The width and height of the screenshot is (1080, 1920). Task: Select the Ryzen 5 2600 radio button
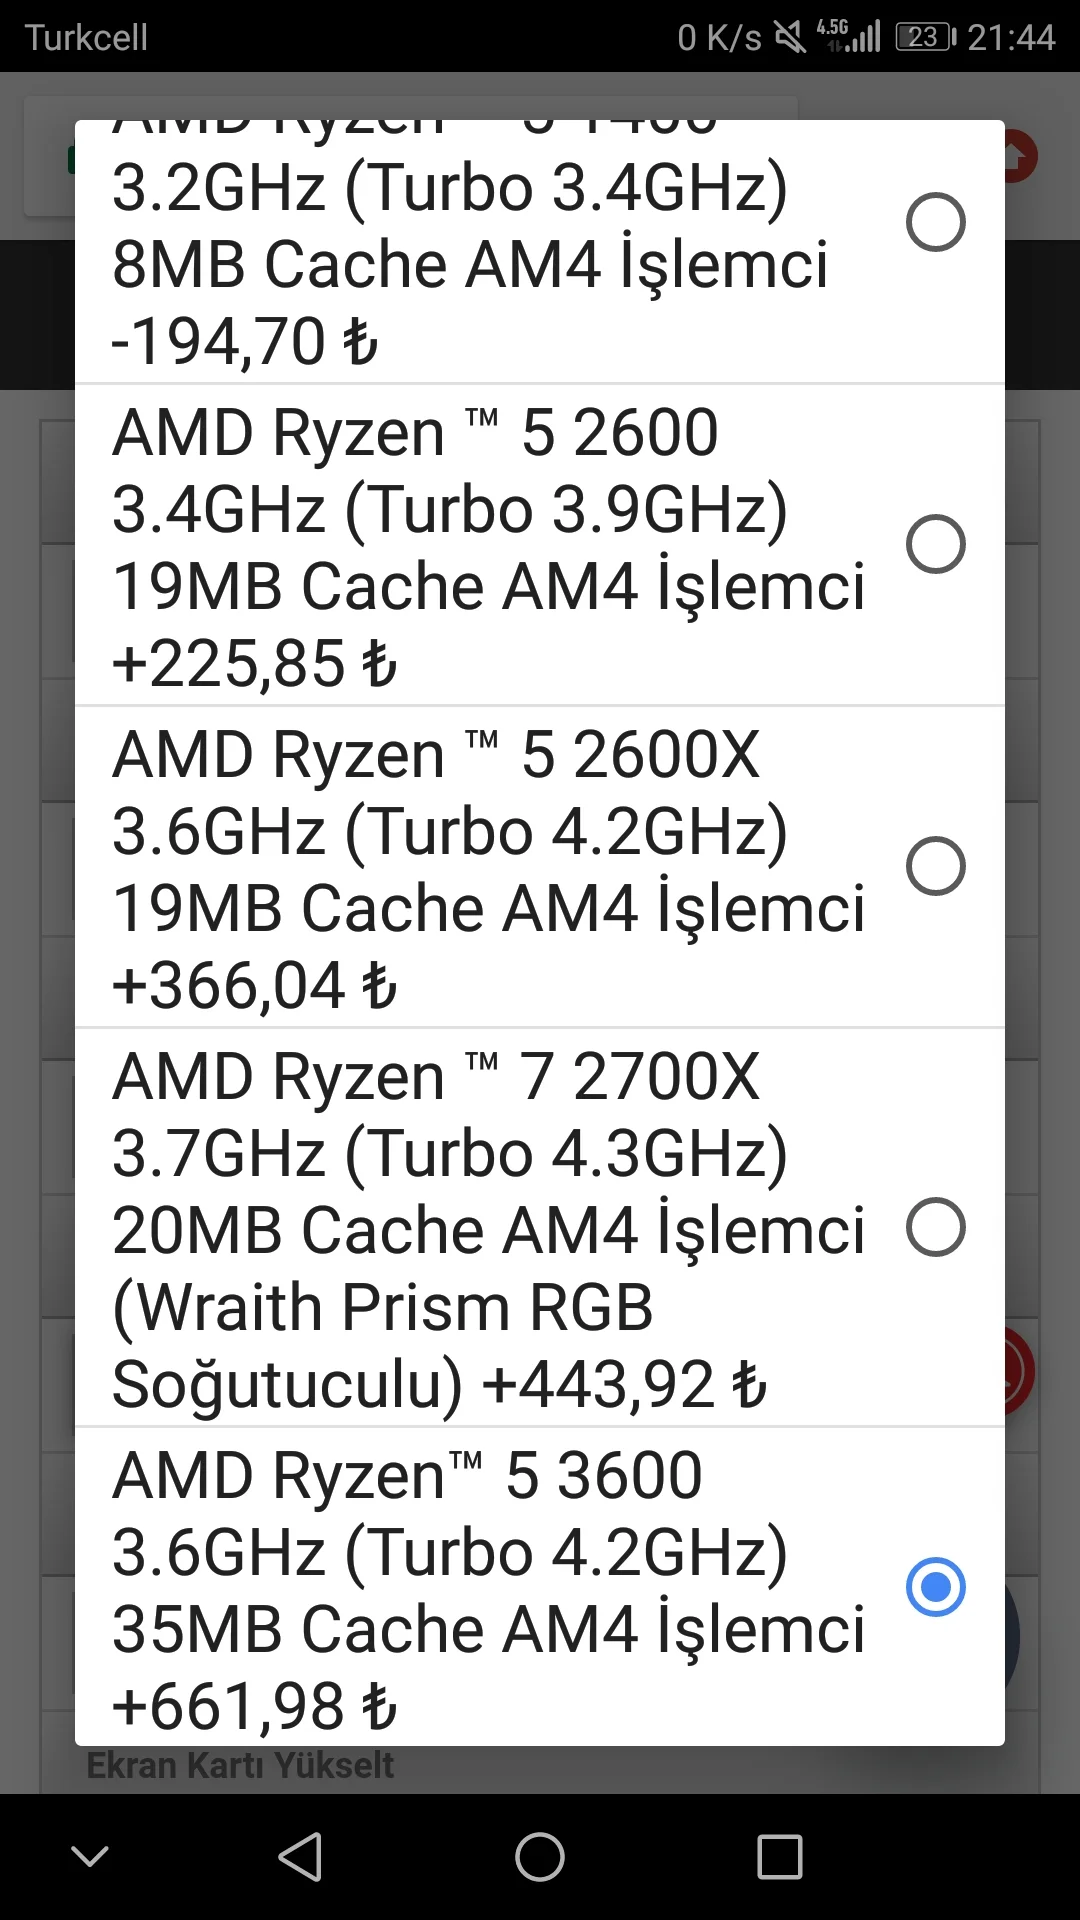click(935, 544)
